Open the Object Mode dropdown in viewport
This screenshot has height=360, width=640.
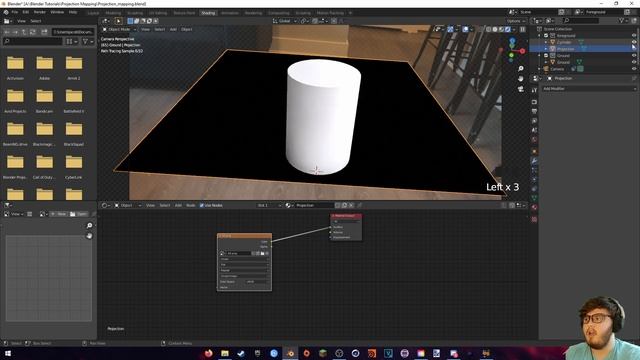click(119, 29)
